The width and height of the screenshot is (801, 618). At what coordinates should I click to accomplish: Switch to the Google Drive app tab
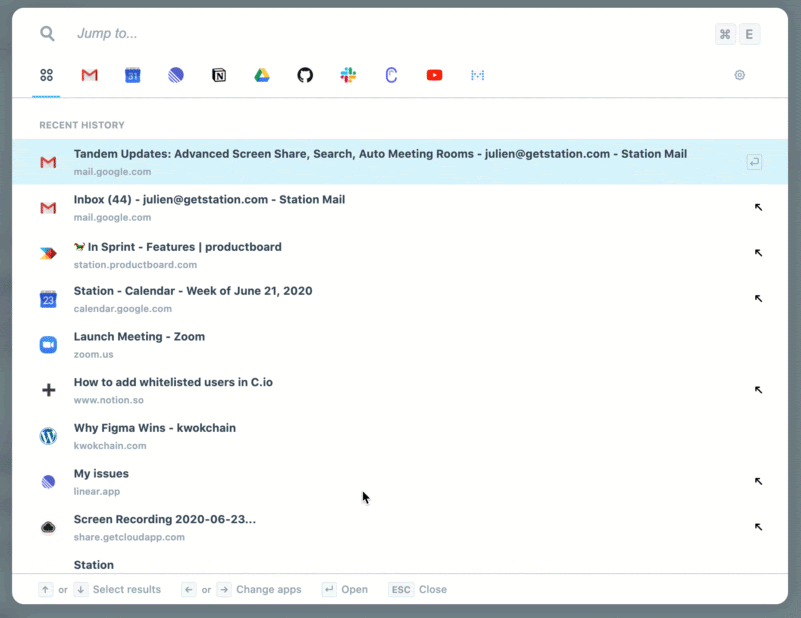pos(262,76)
